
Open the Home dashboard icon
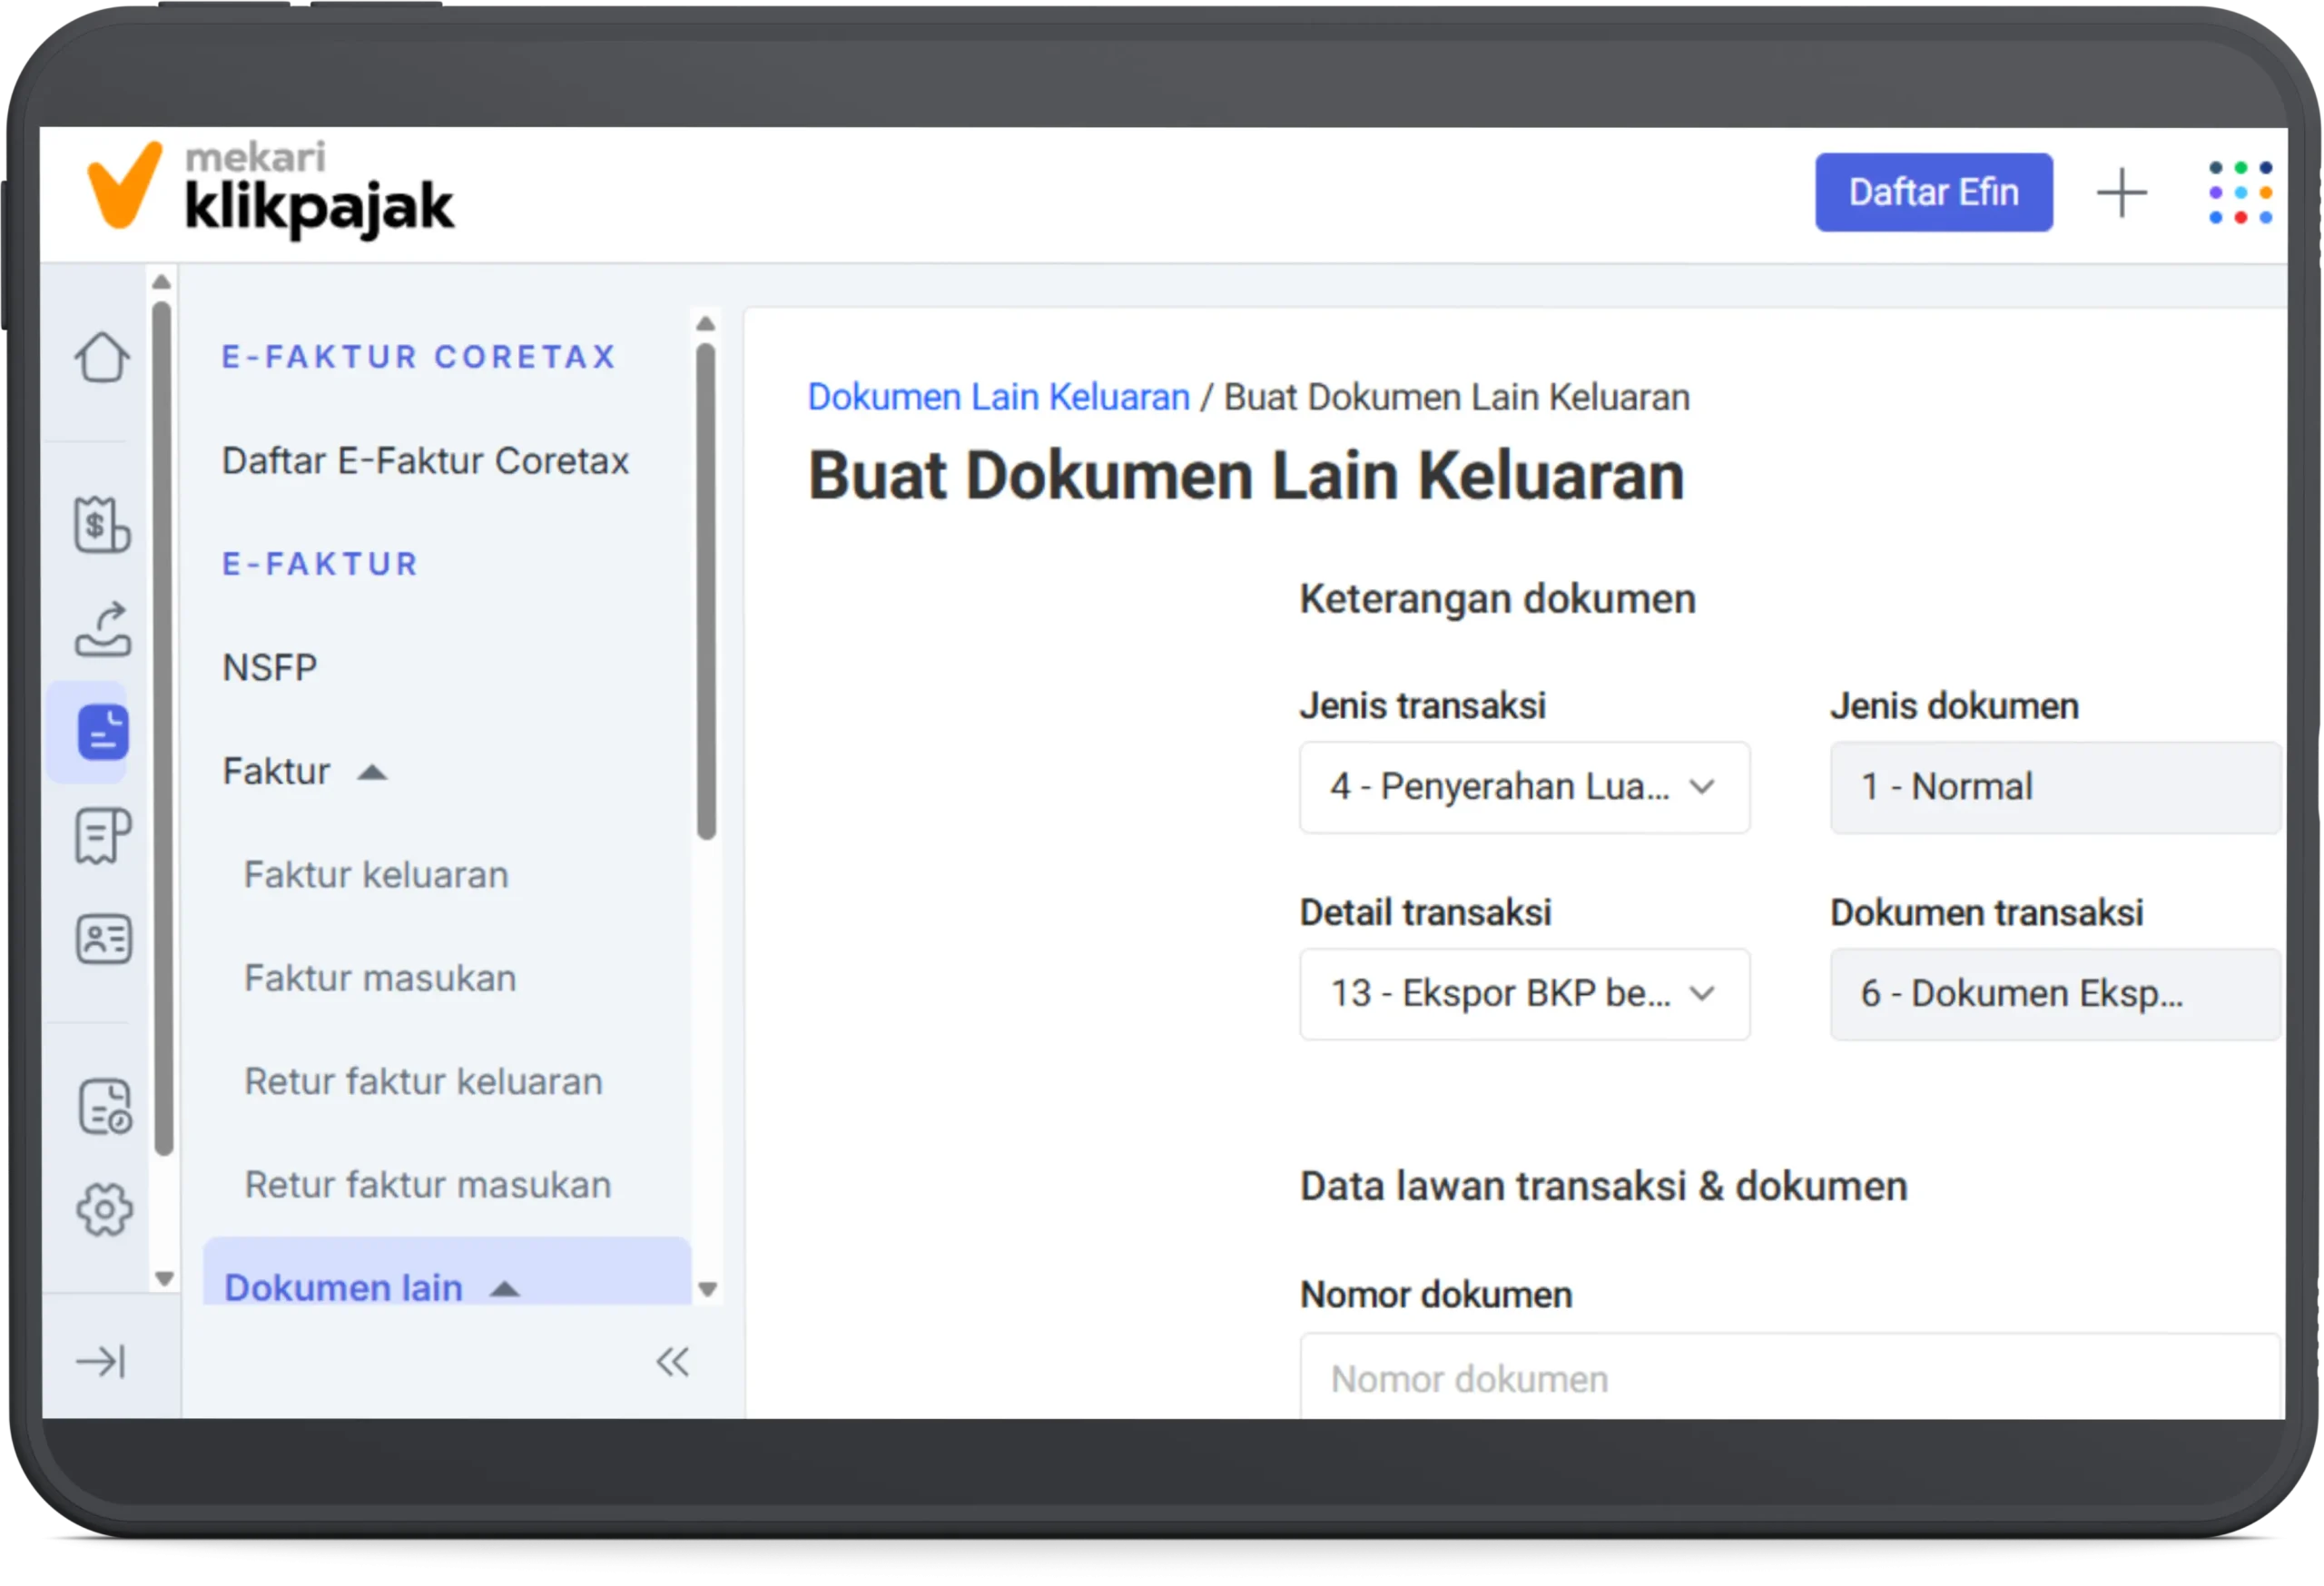pos(101,358)
